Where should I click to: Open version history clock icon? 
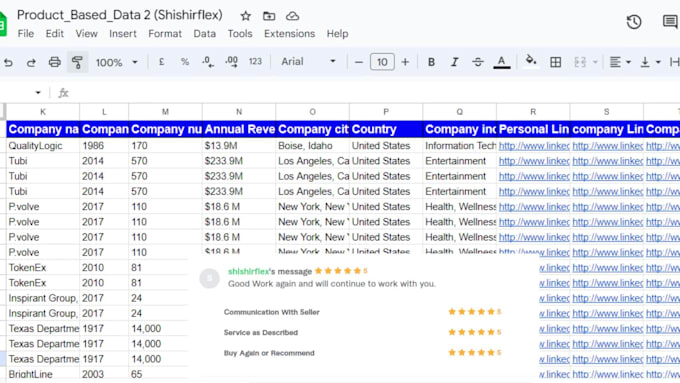point(634,22)
